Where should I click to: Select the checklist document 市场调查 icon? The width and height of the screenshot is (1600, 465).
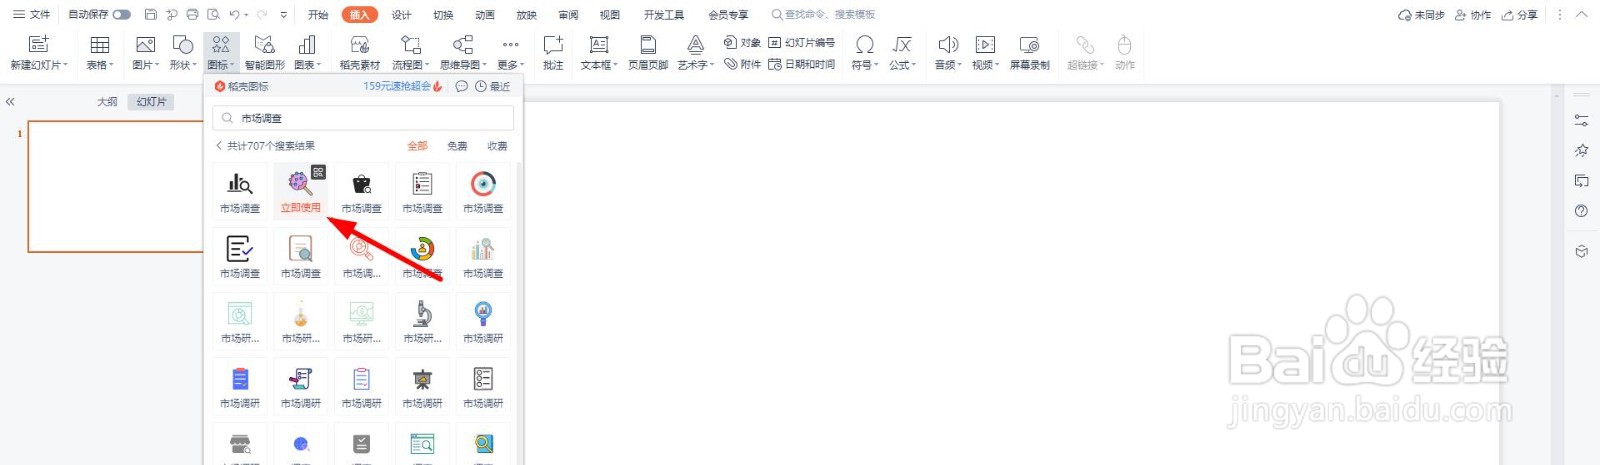pyautogui.click(x=423, y=190)
